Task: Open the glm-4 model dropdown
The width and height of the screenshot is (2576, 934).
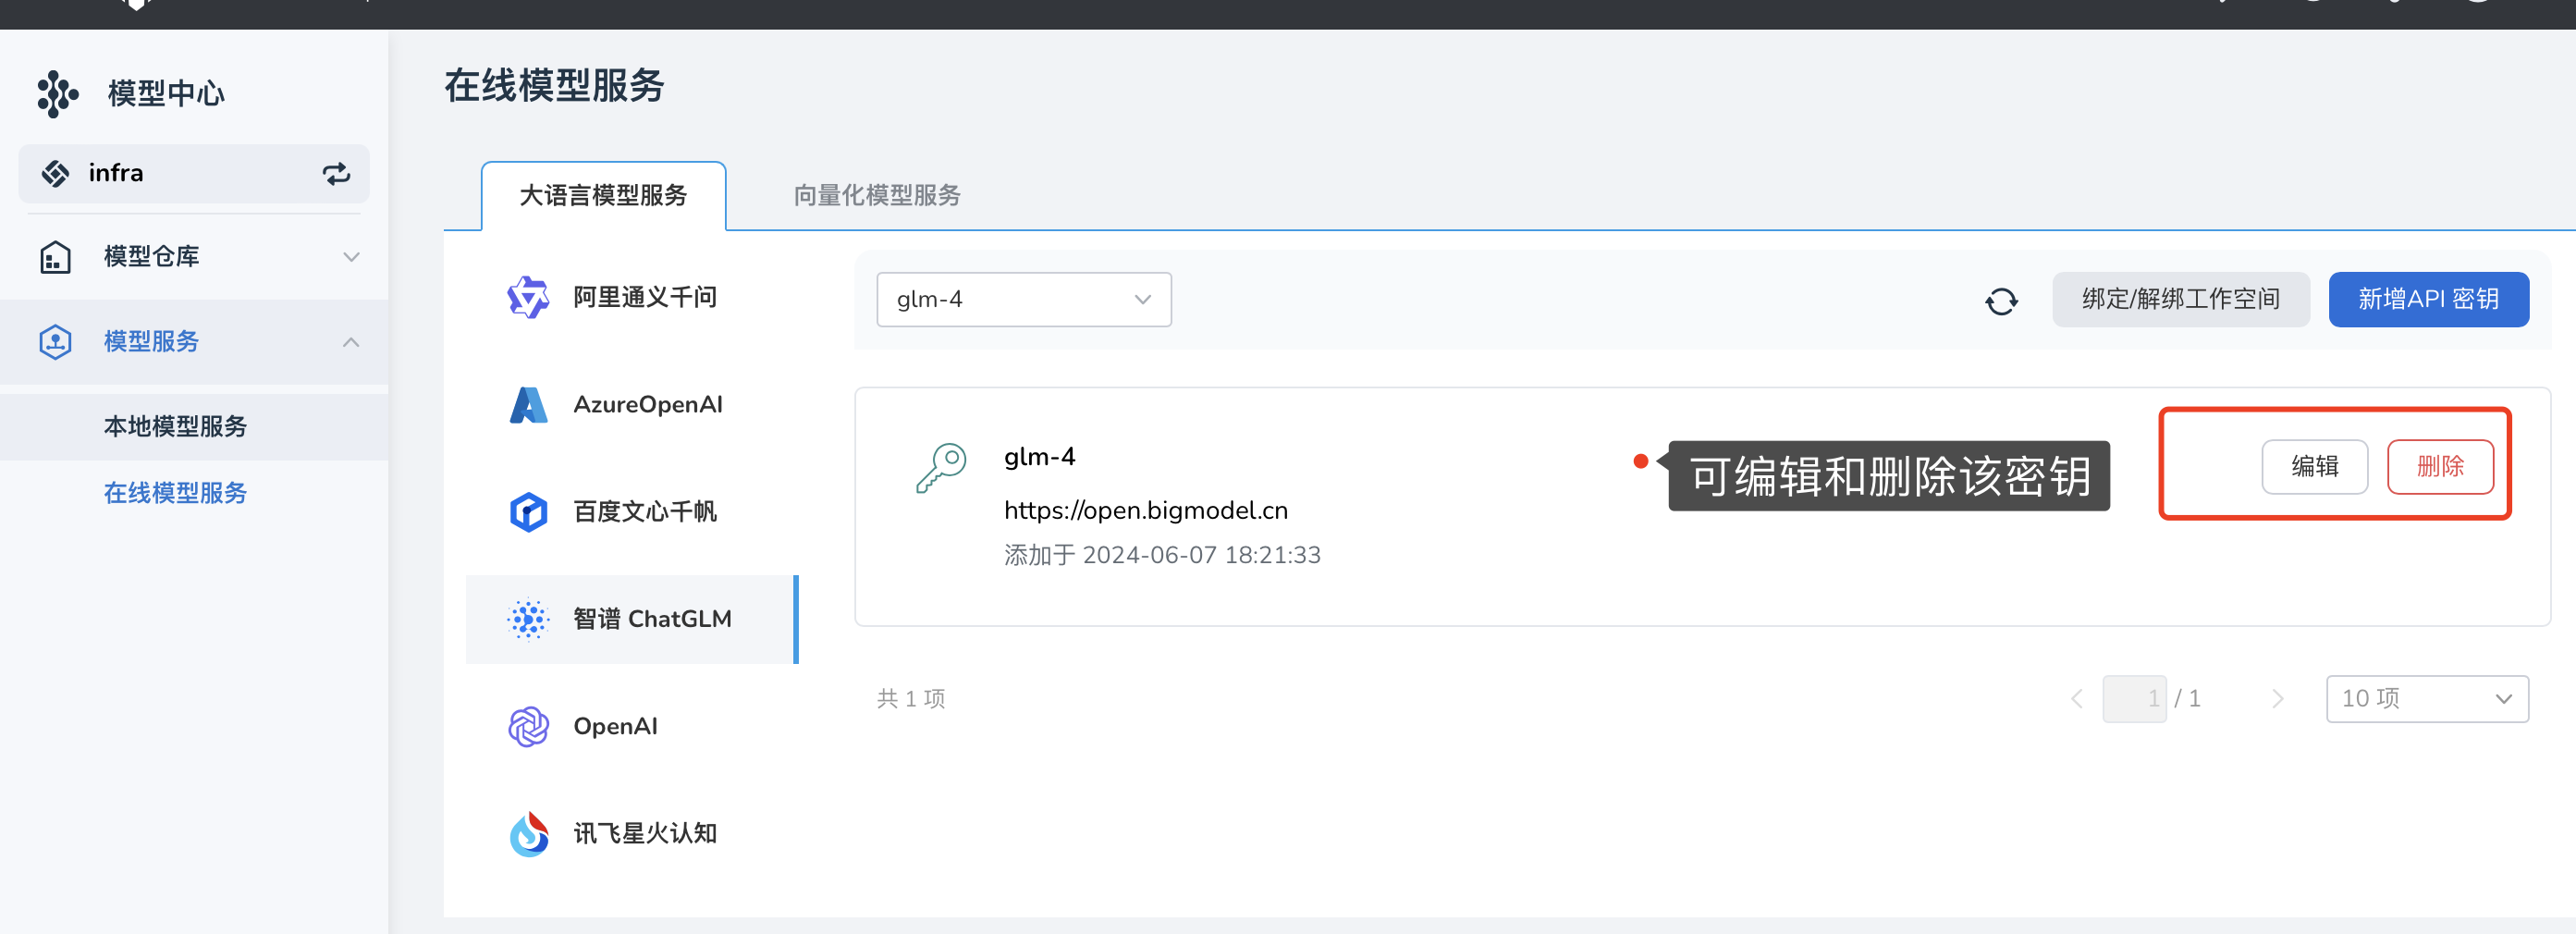Action: tap(1023, 299)
